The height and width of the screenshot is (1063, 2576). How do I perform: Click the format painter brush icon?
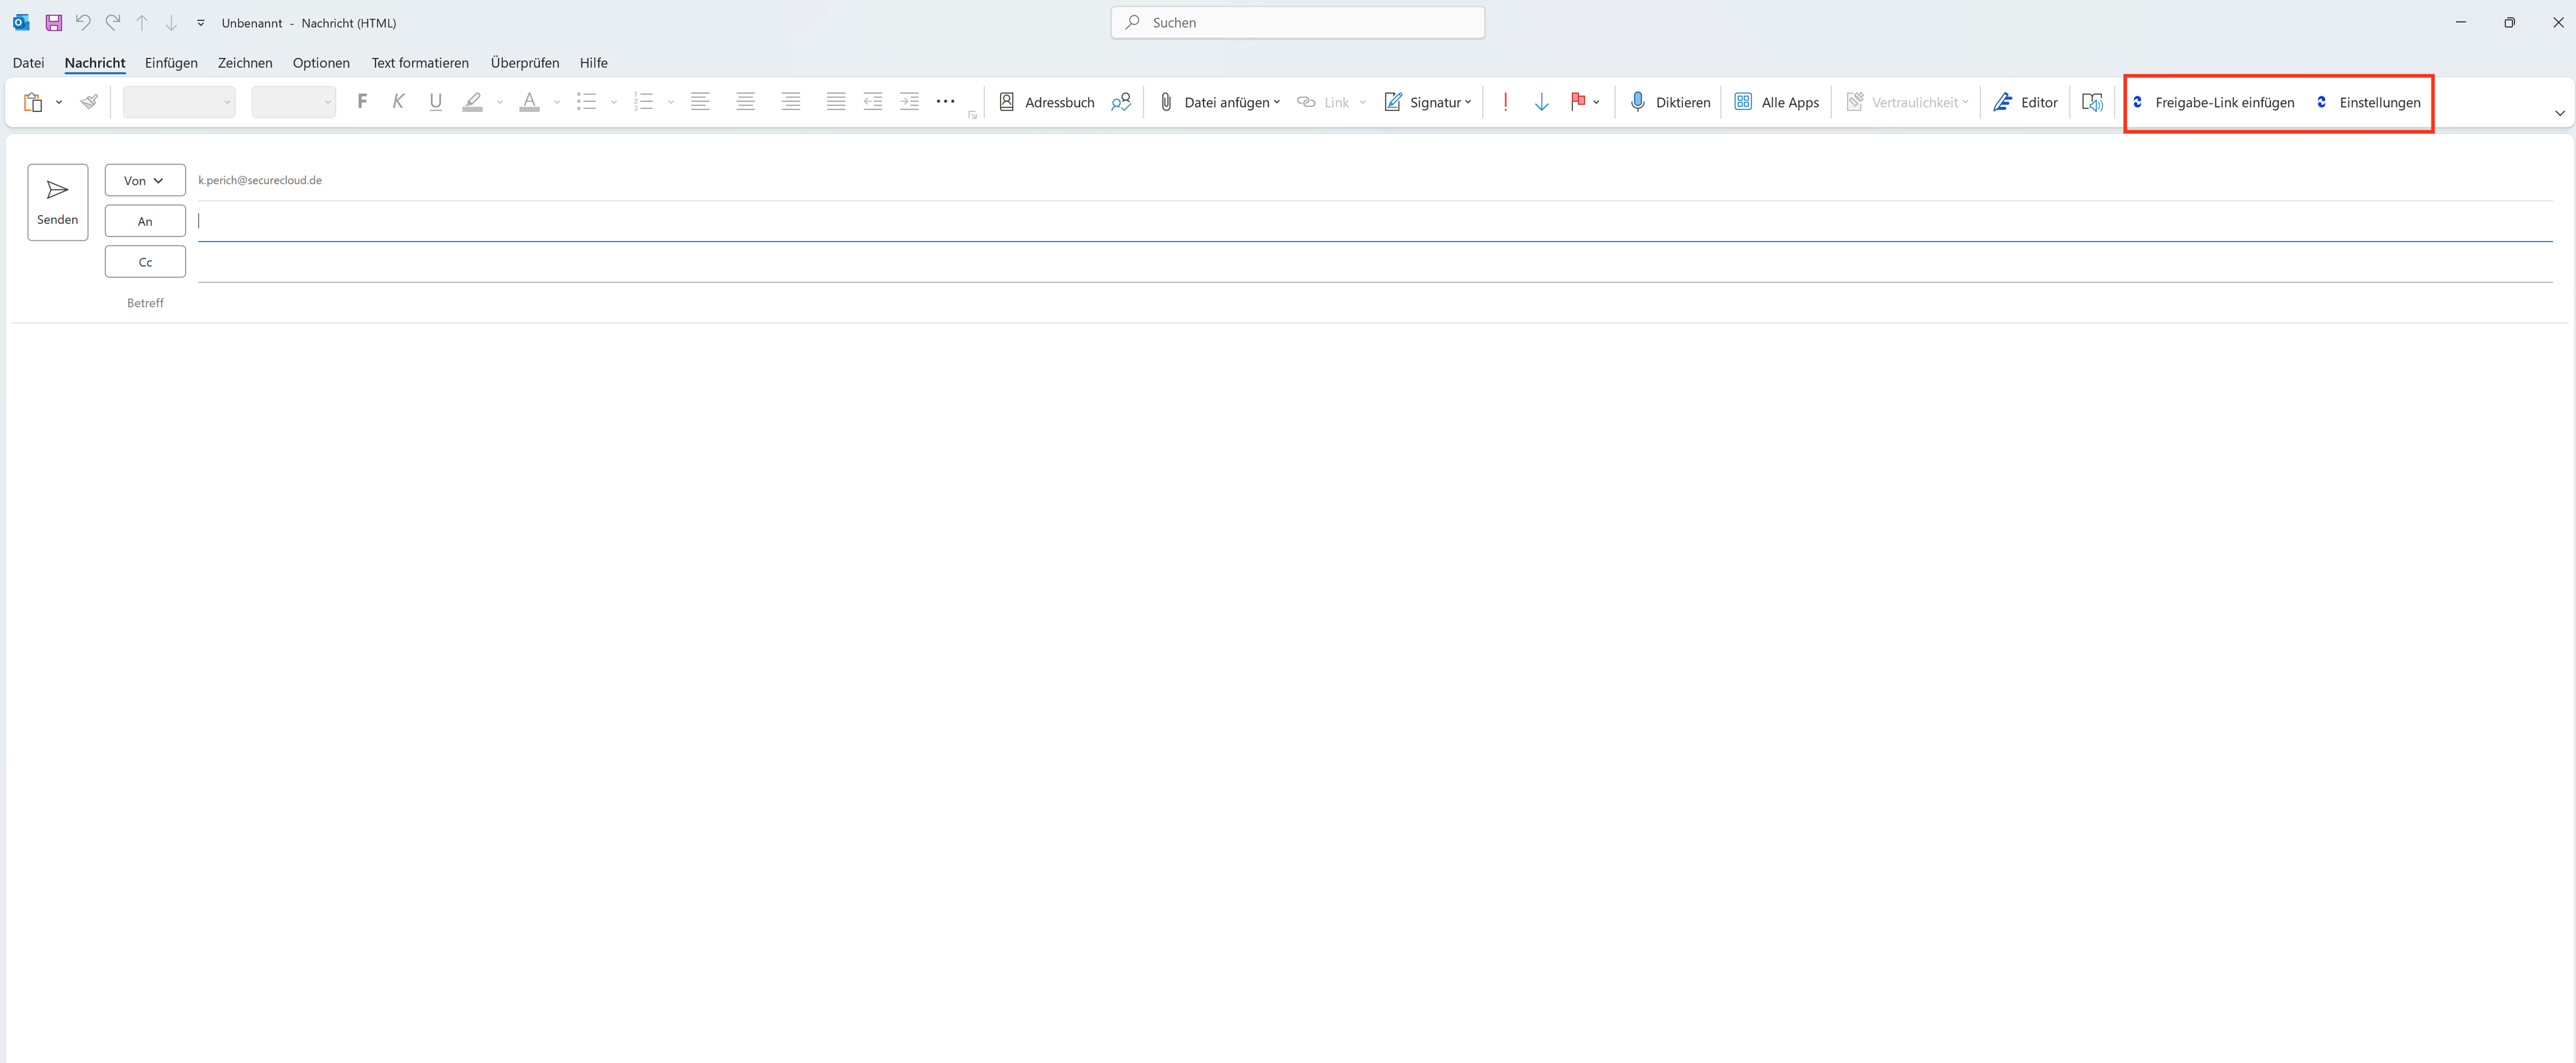tap(89, 101)
